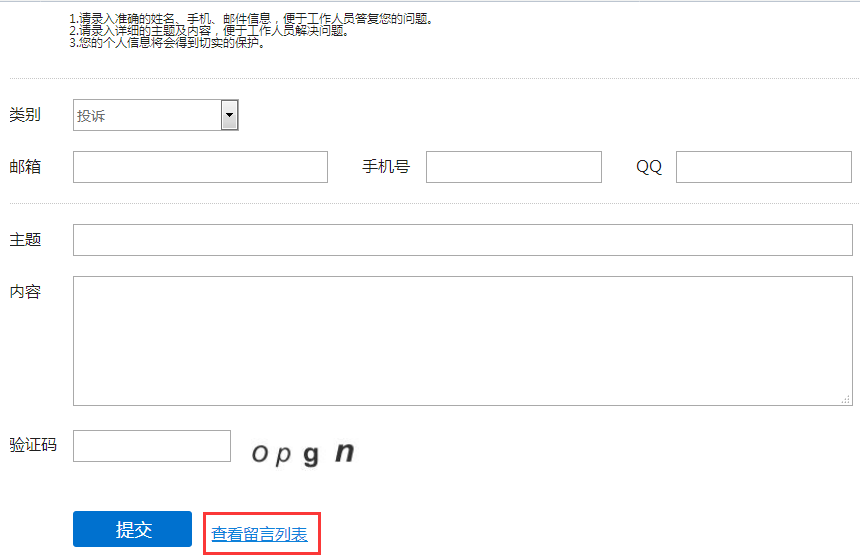860x559 pixels.
Task: Click the 内容 label
Action: point(25,292)
